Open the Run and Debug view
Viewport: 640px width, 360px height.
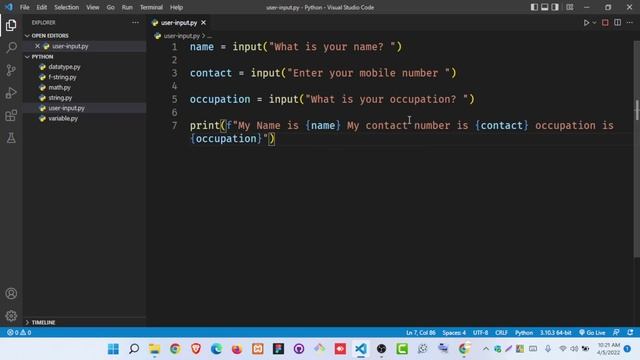(x=11, y=93)
